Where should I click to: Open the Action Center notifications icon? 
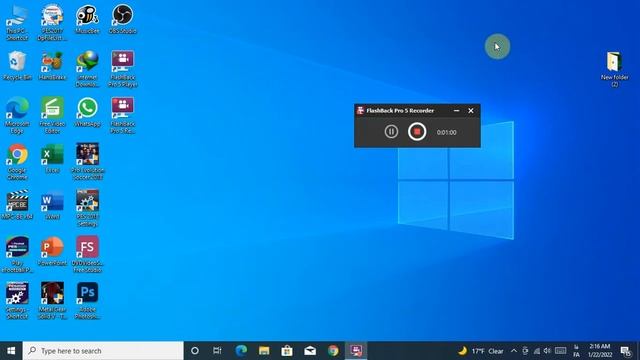626,351
